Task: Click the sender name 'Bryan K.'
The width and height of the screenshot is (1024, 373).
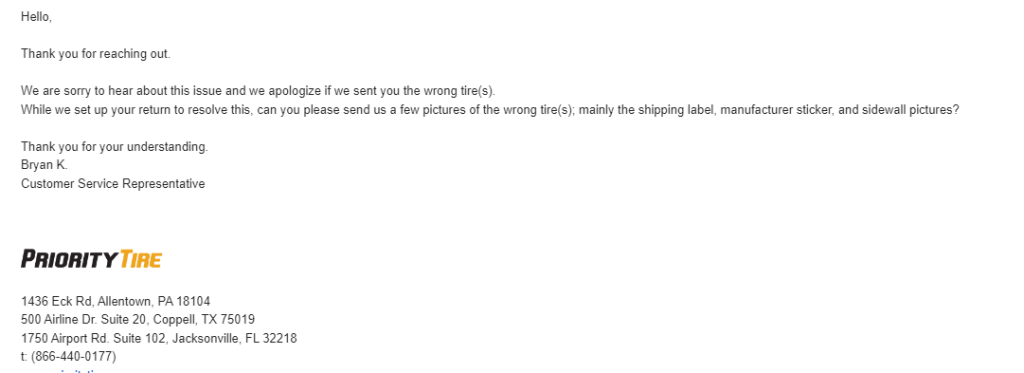Action: tap(44, 165)
